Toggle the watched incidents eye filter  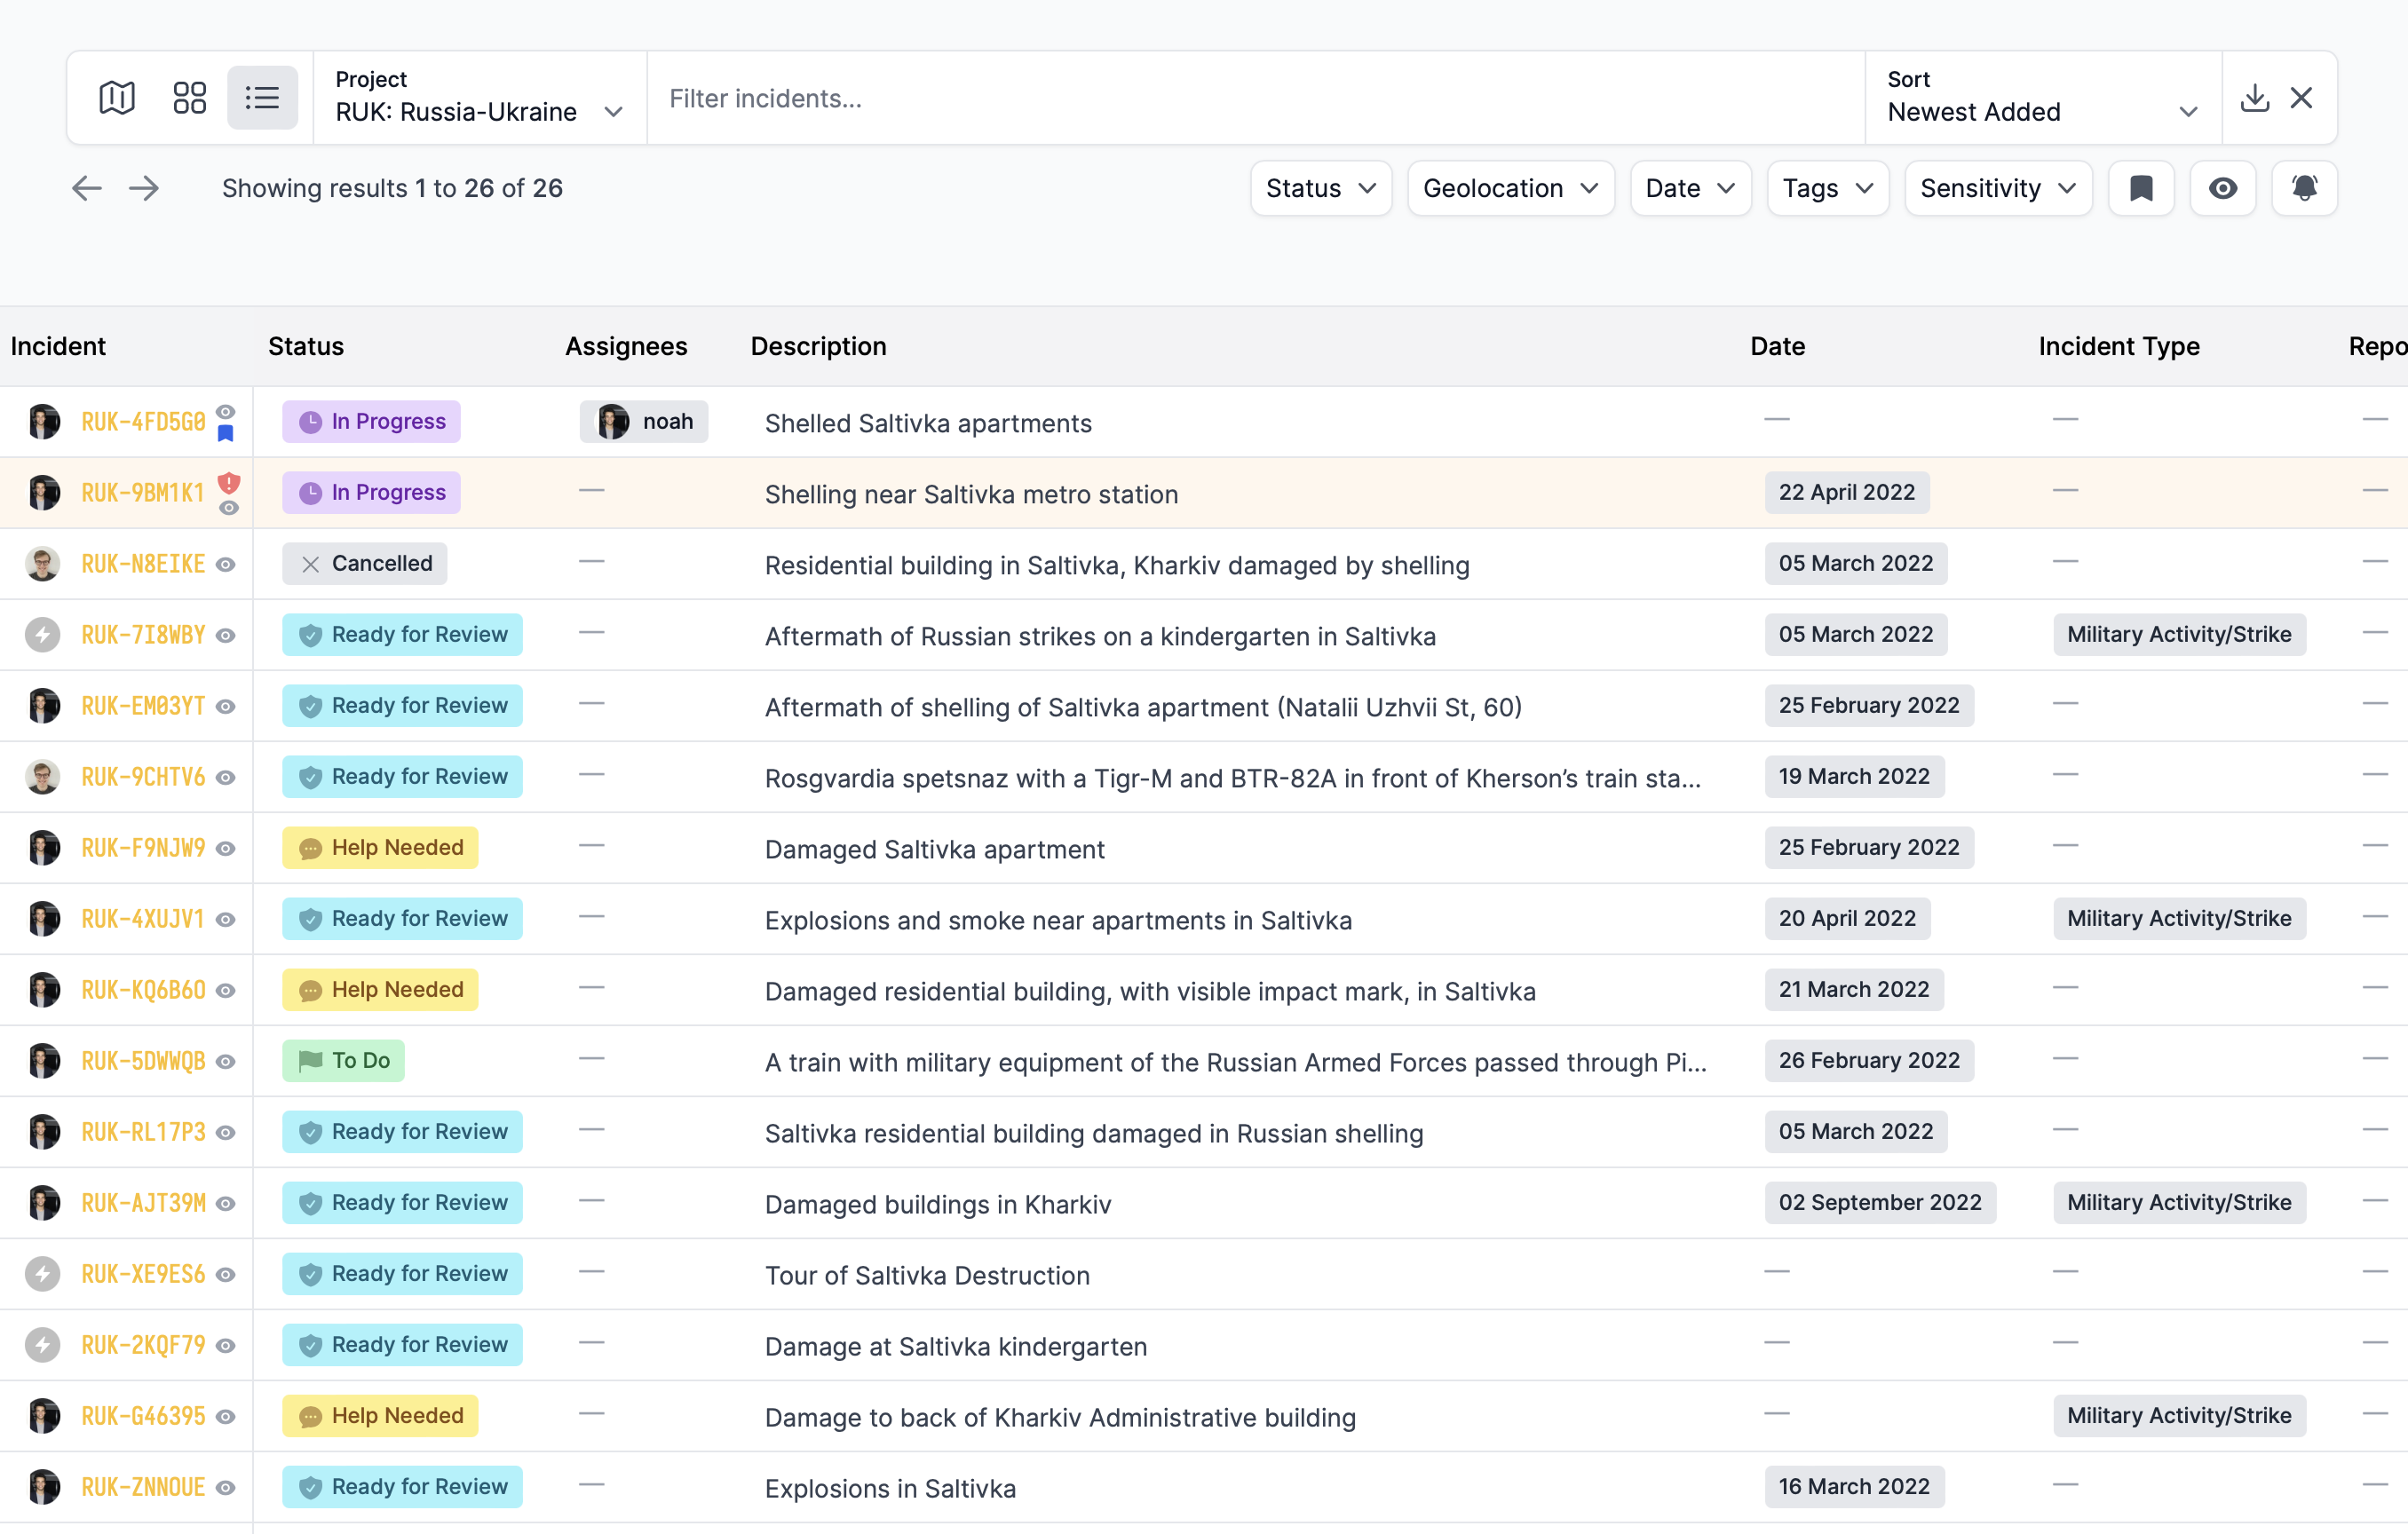2222,188
